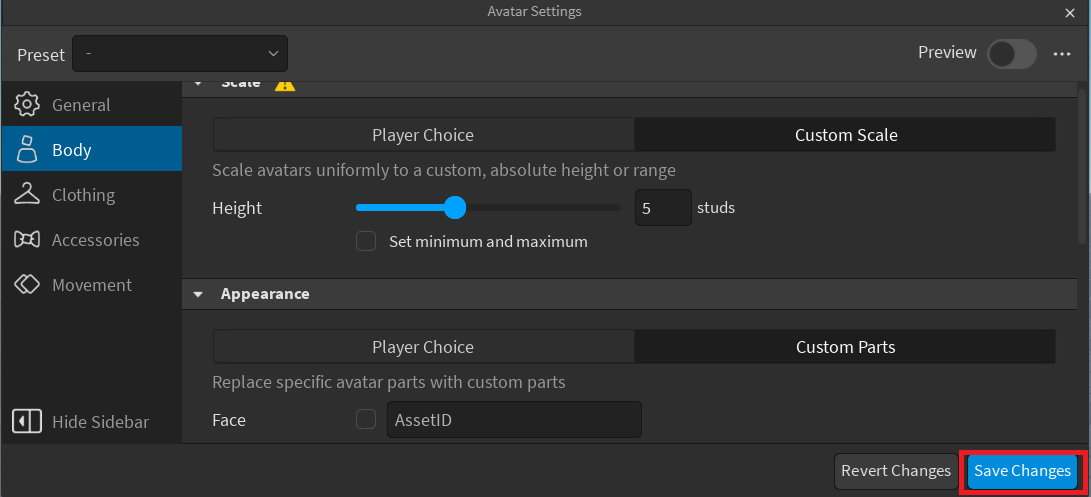The height and width of the screenshot is (497, 1091).
Task: Collapse the Appearance section
Action: coord(198,295)
